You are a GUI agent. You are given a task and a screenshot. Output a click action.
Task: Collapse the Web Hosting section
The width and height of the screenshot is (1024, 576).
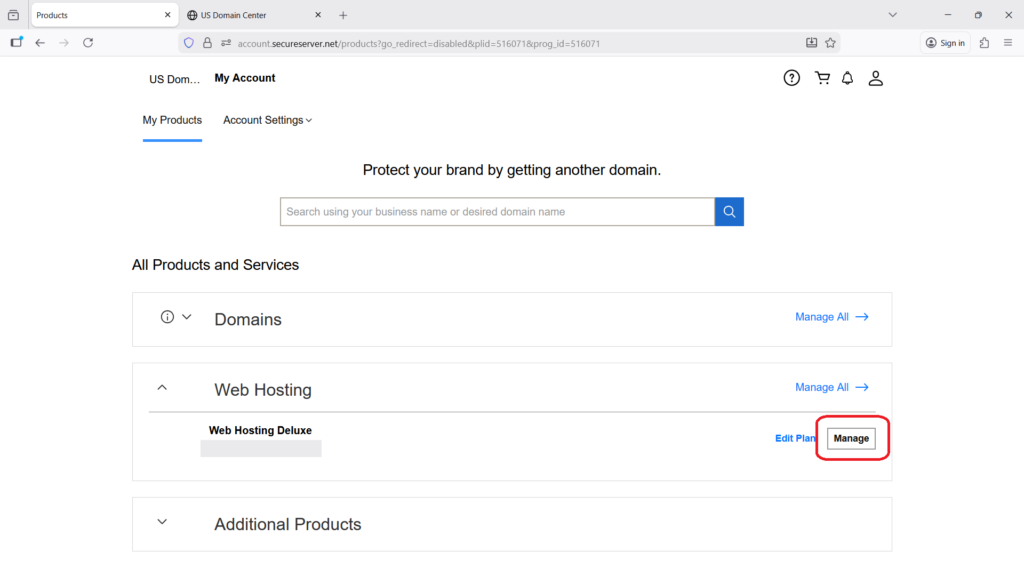click(x=163, y=388)
